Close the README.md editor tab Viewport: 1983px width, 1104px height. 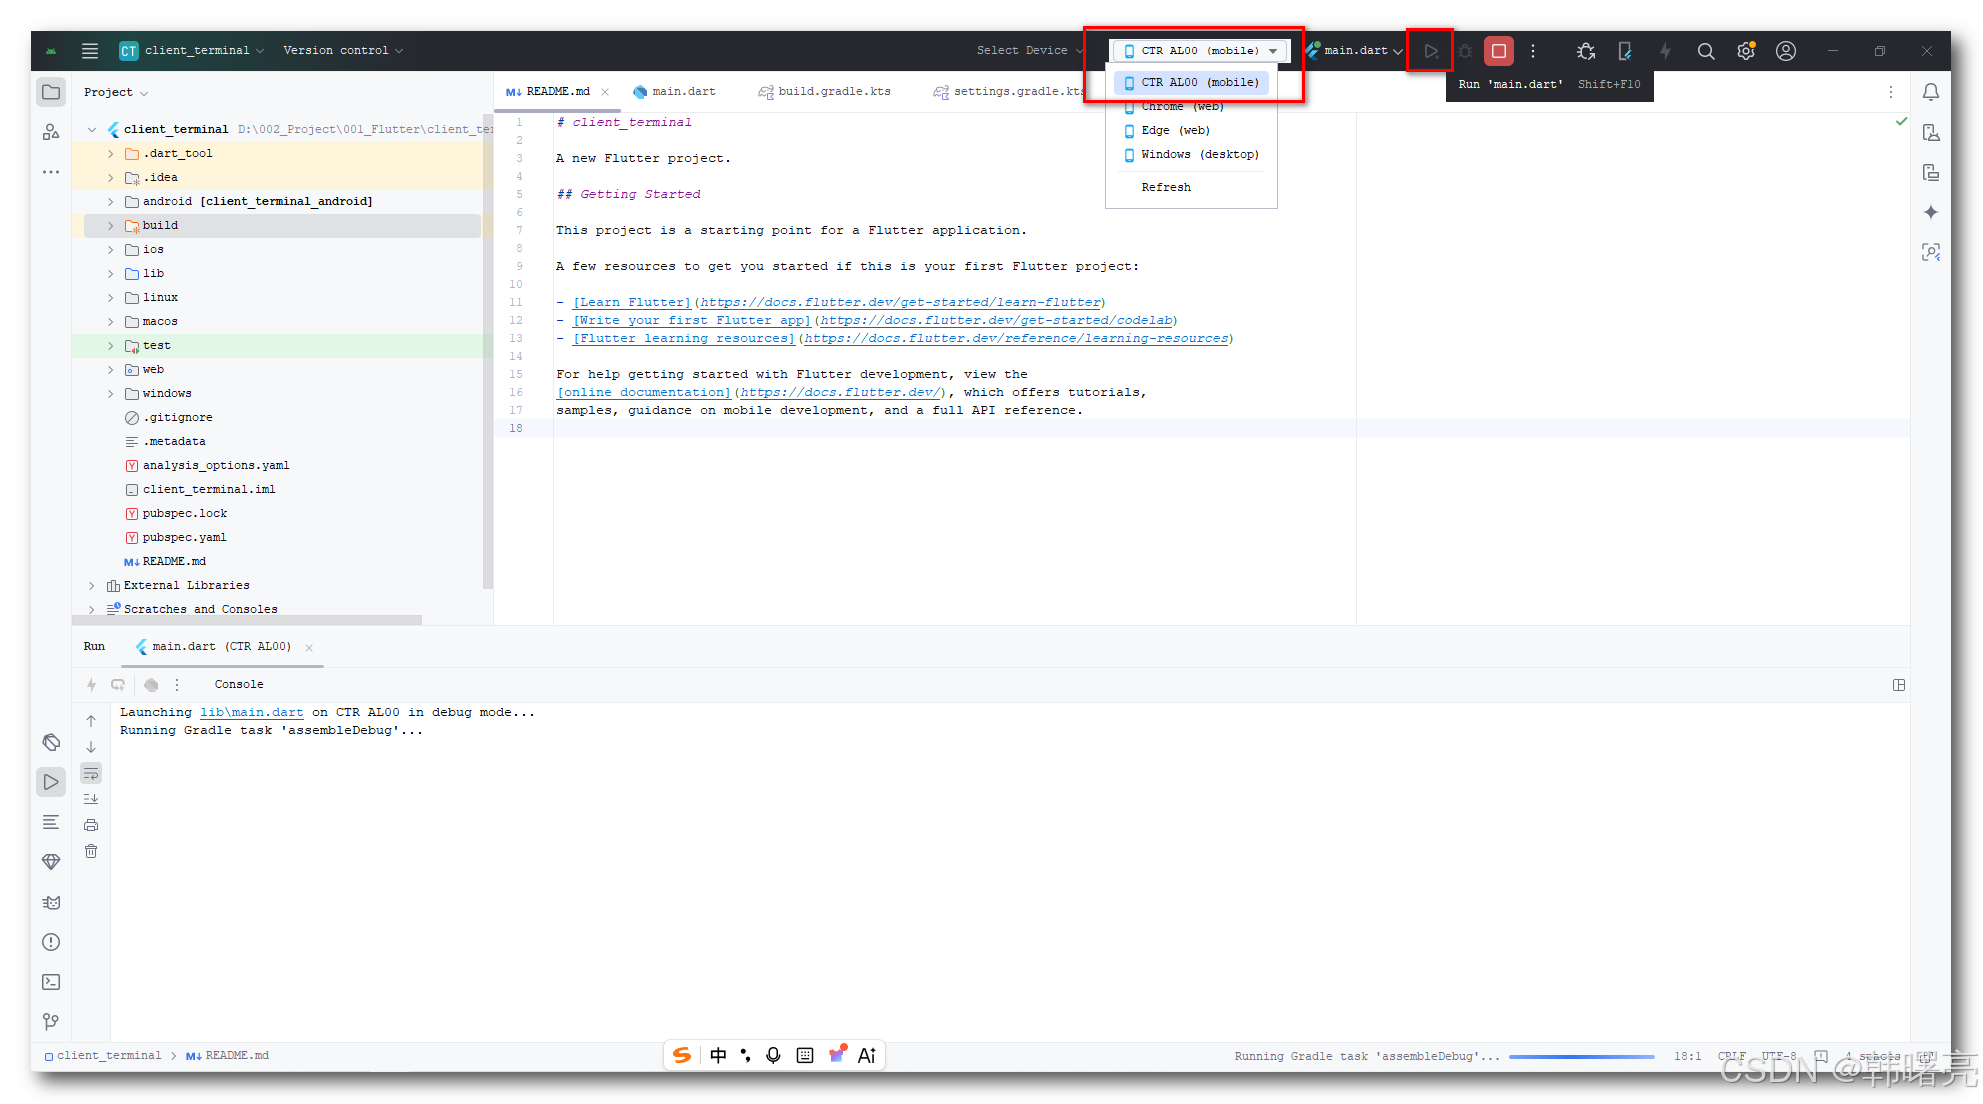605,92
